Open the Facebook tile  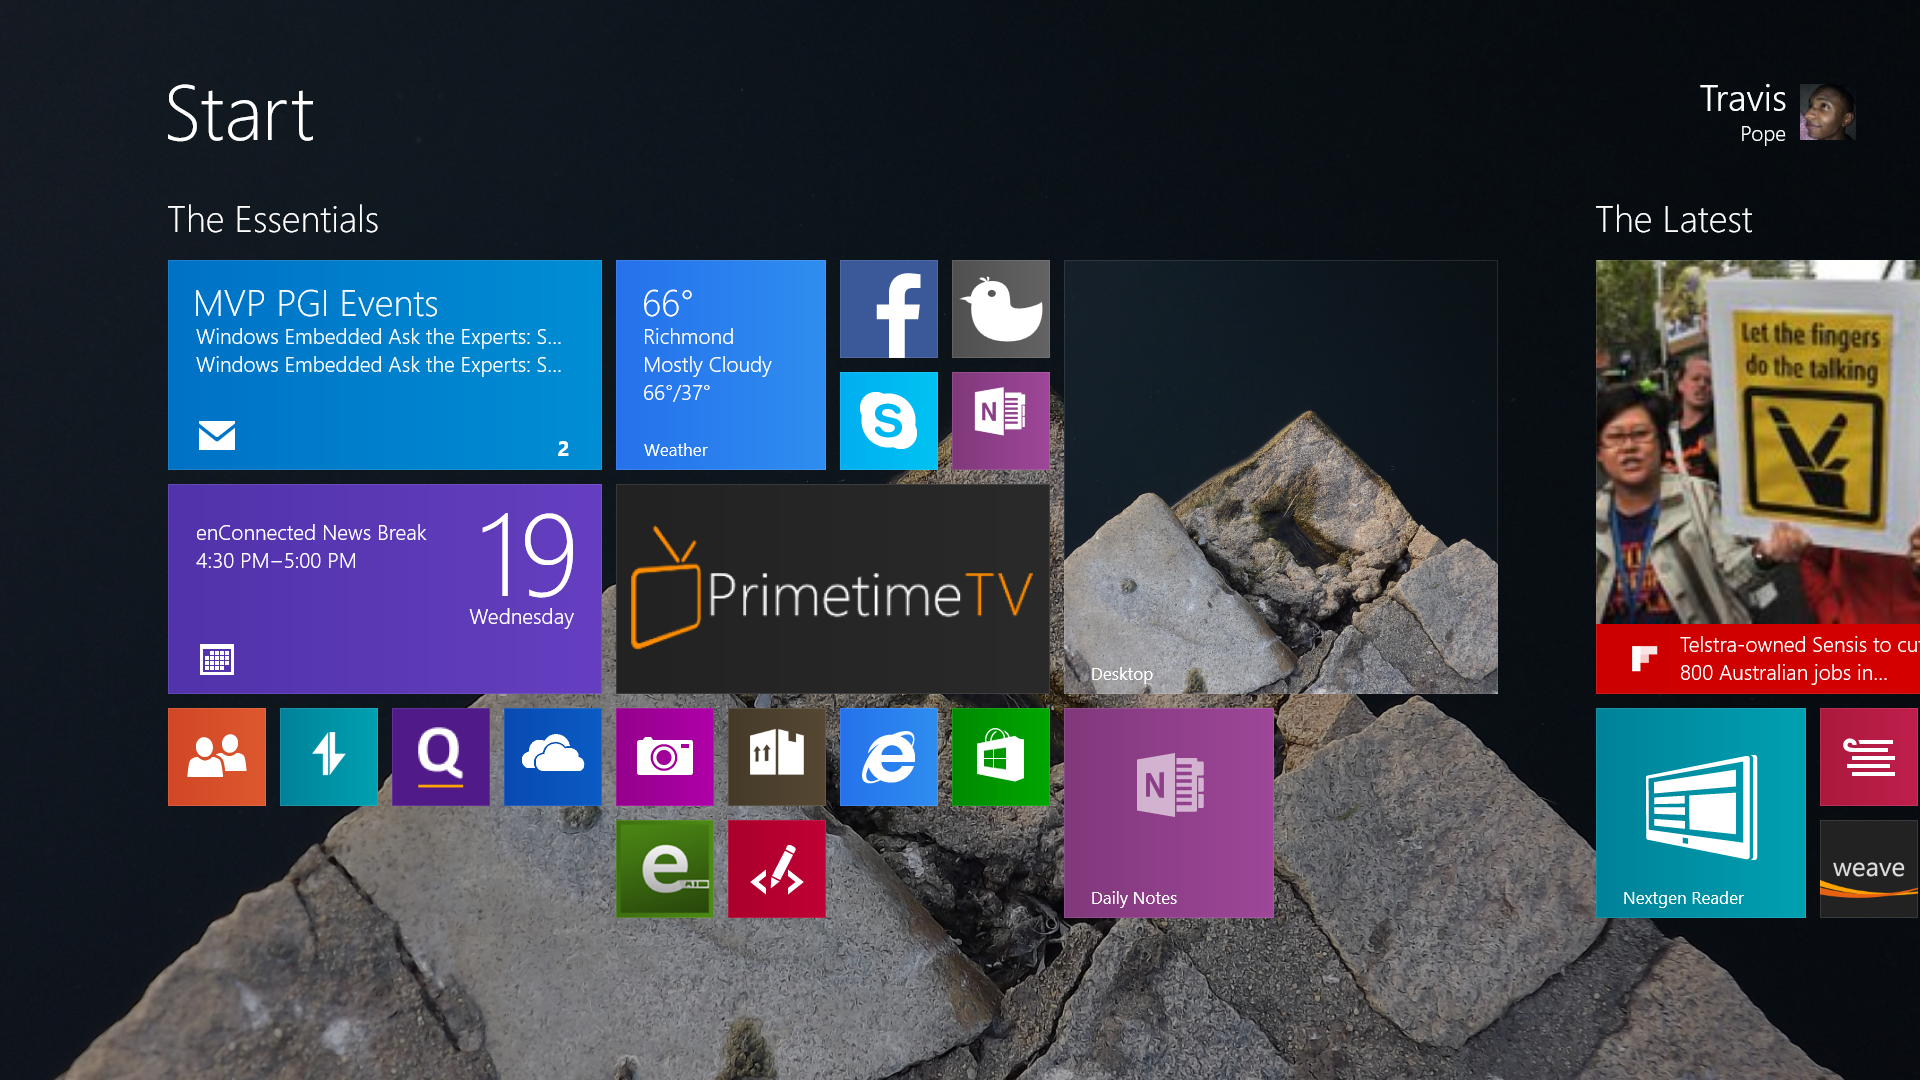(x=889, y=309)
